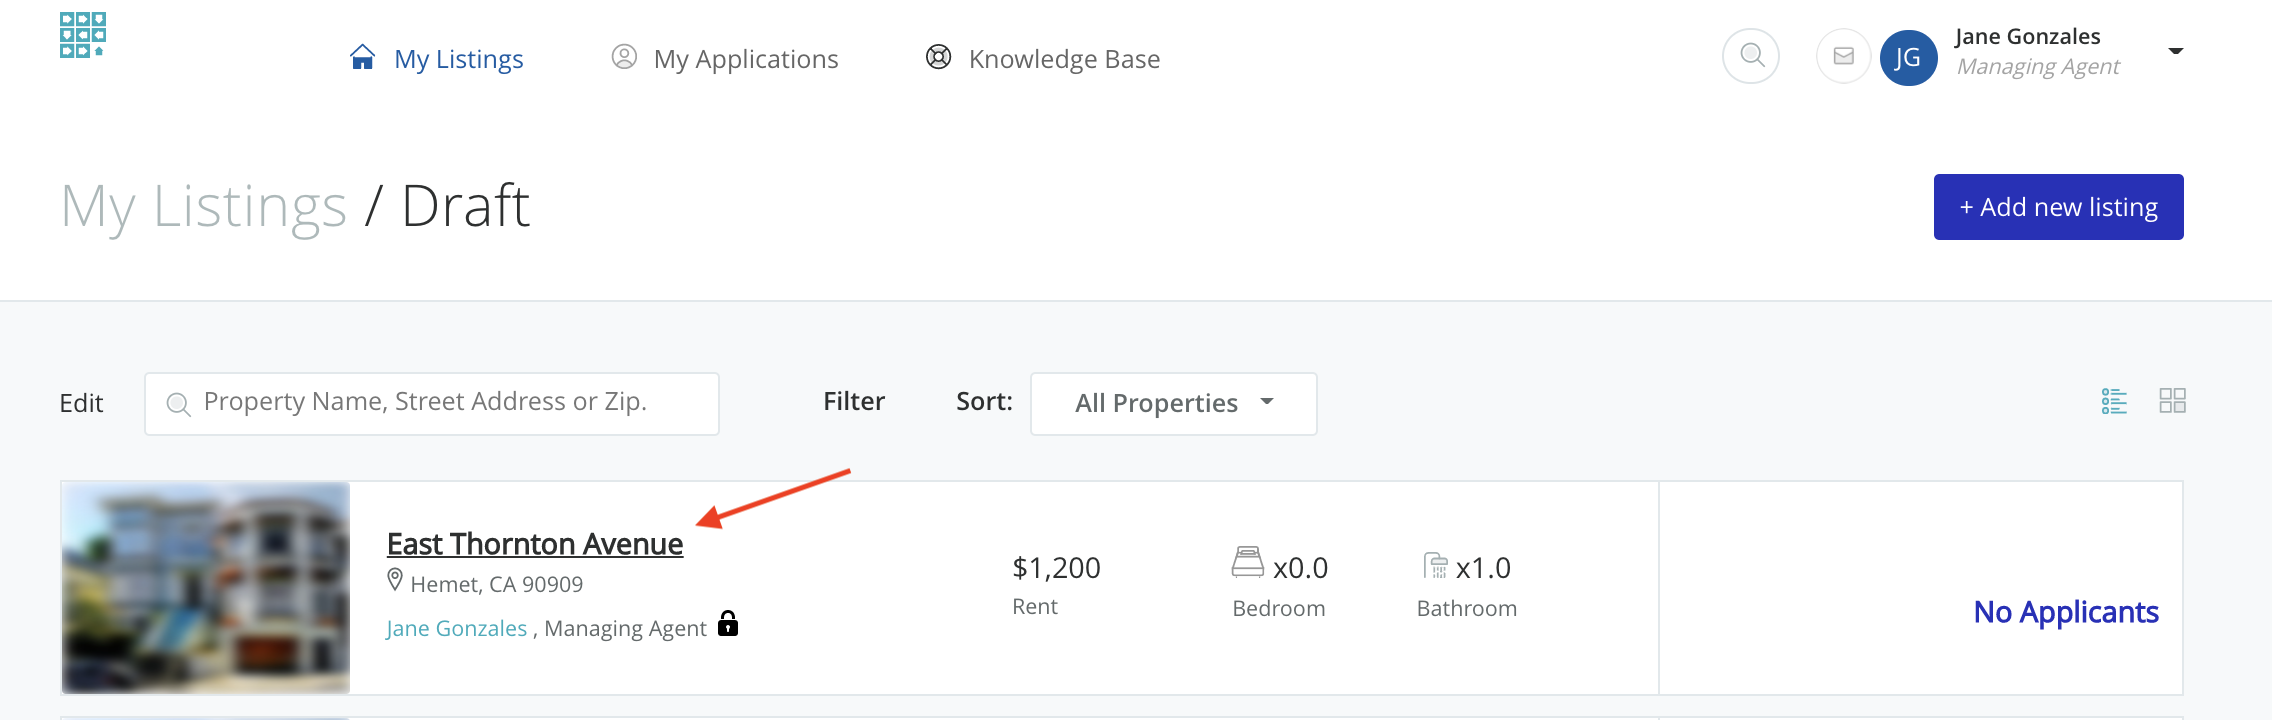Open the messages envelope icon
This screenshot has height=720, width=2272.
click(1843, 56)
